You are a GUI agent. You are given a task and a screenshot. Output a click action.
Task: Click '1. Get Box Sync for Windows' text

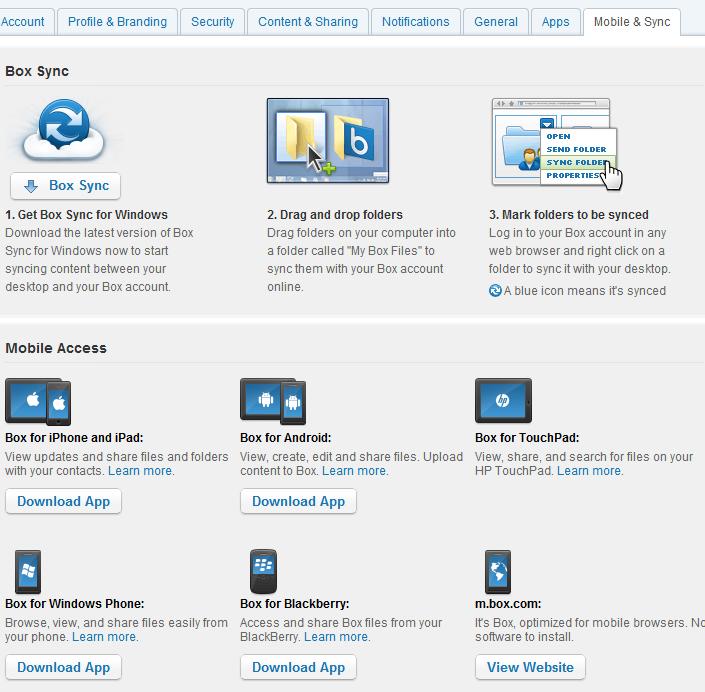pos(86,214)
